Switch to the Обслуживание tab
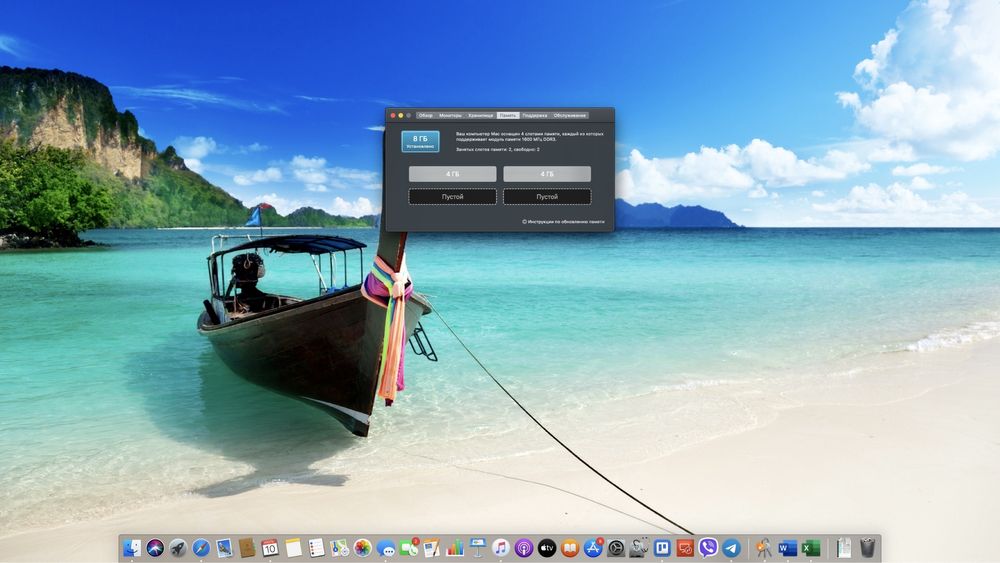Screen dimensions: 1000x563 (x=570, y=115)
